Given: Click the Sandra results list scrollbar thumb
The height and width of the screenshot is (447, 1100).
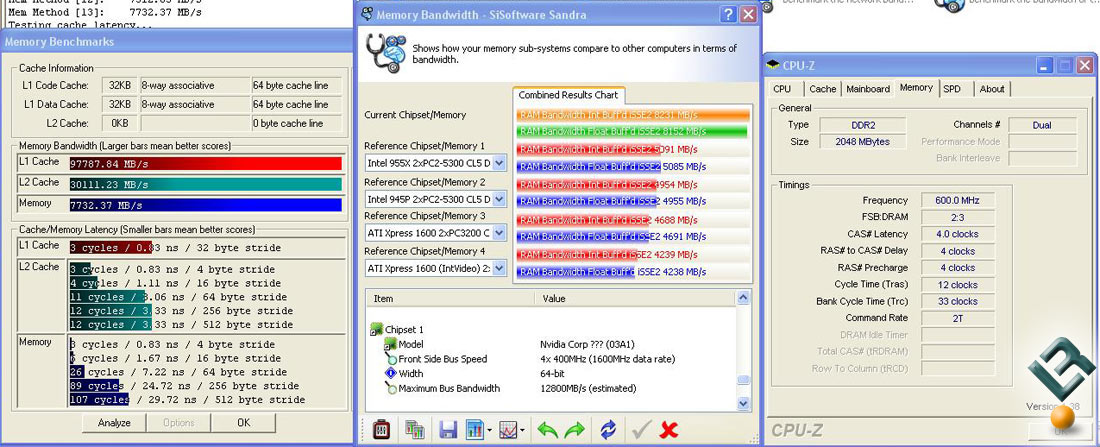Looking at the screenshot, I should [744, 380].
